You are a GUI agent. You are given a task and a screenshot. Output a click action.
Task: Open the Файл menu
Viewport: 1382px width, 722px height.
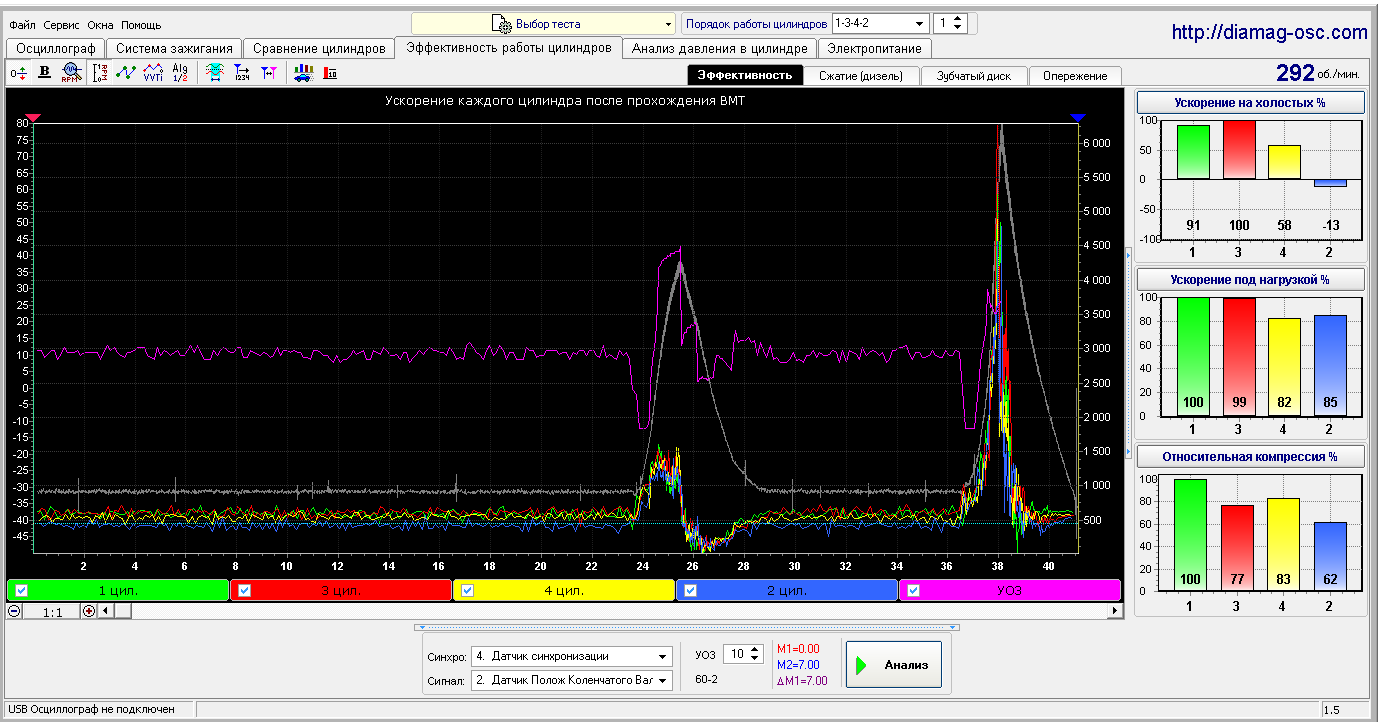[23, 25]
